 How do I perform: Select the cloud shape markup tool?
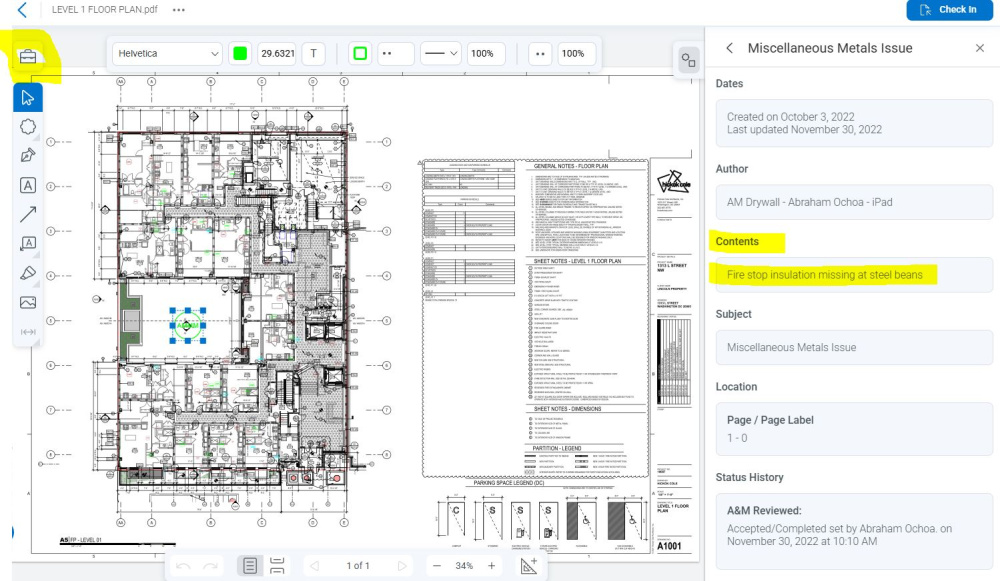(27, 126)
